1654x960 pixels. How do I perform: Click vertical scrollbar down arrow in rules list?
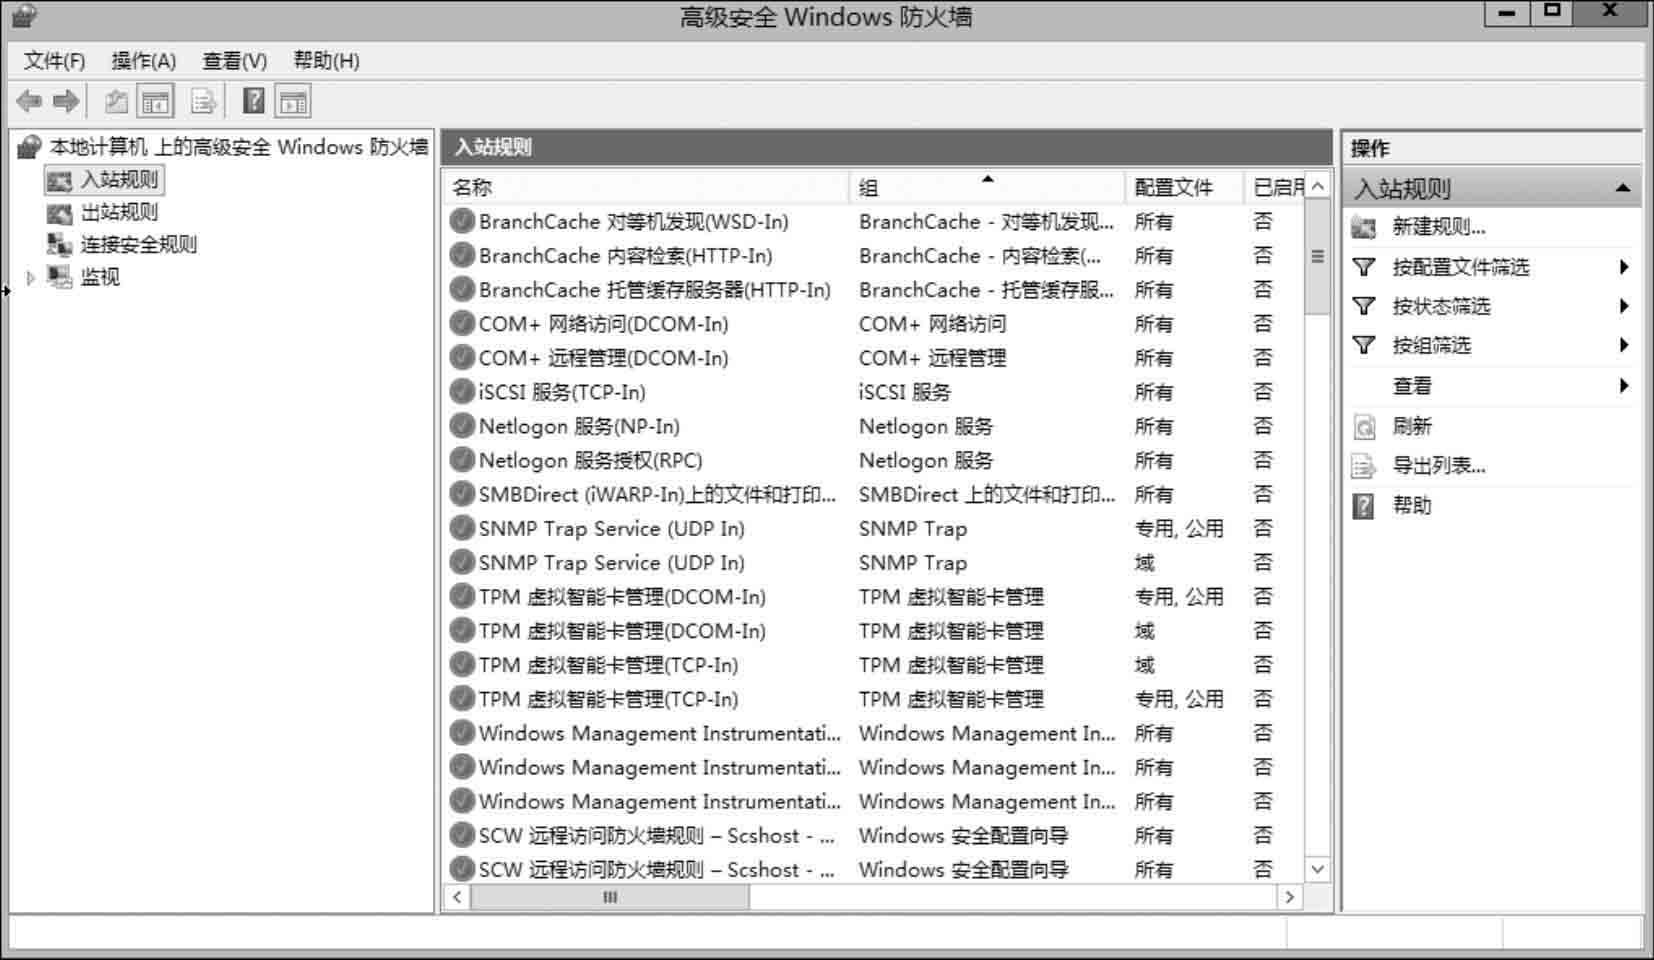click(1318, 869)
